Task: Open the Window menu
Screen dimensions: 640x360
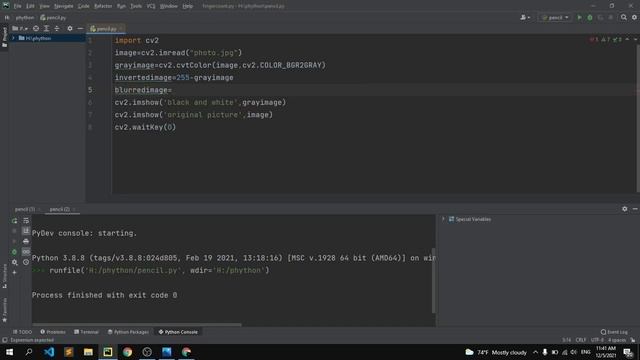Action: 169,6
